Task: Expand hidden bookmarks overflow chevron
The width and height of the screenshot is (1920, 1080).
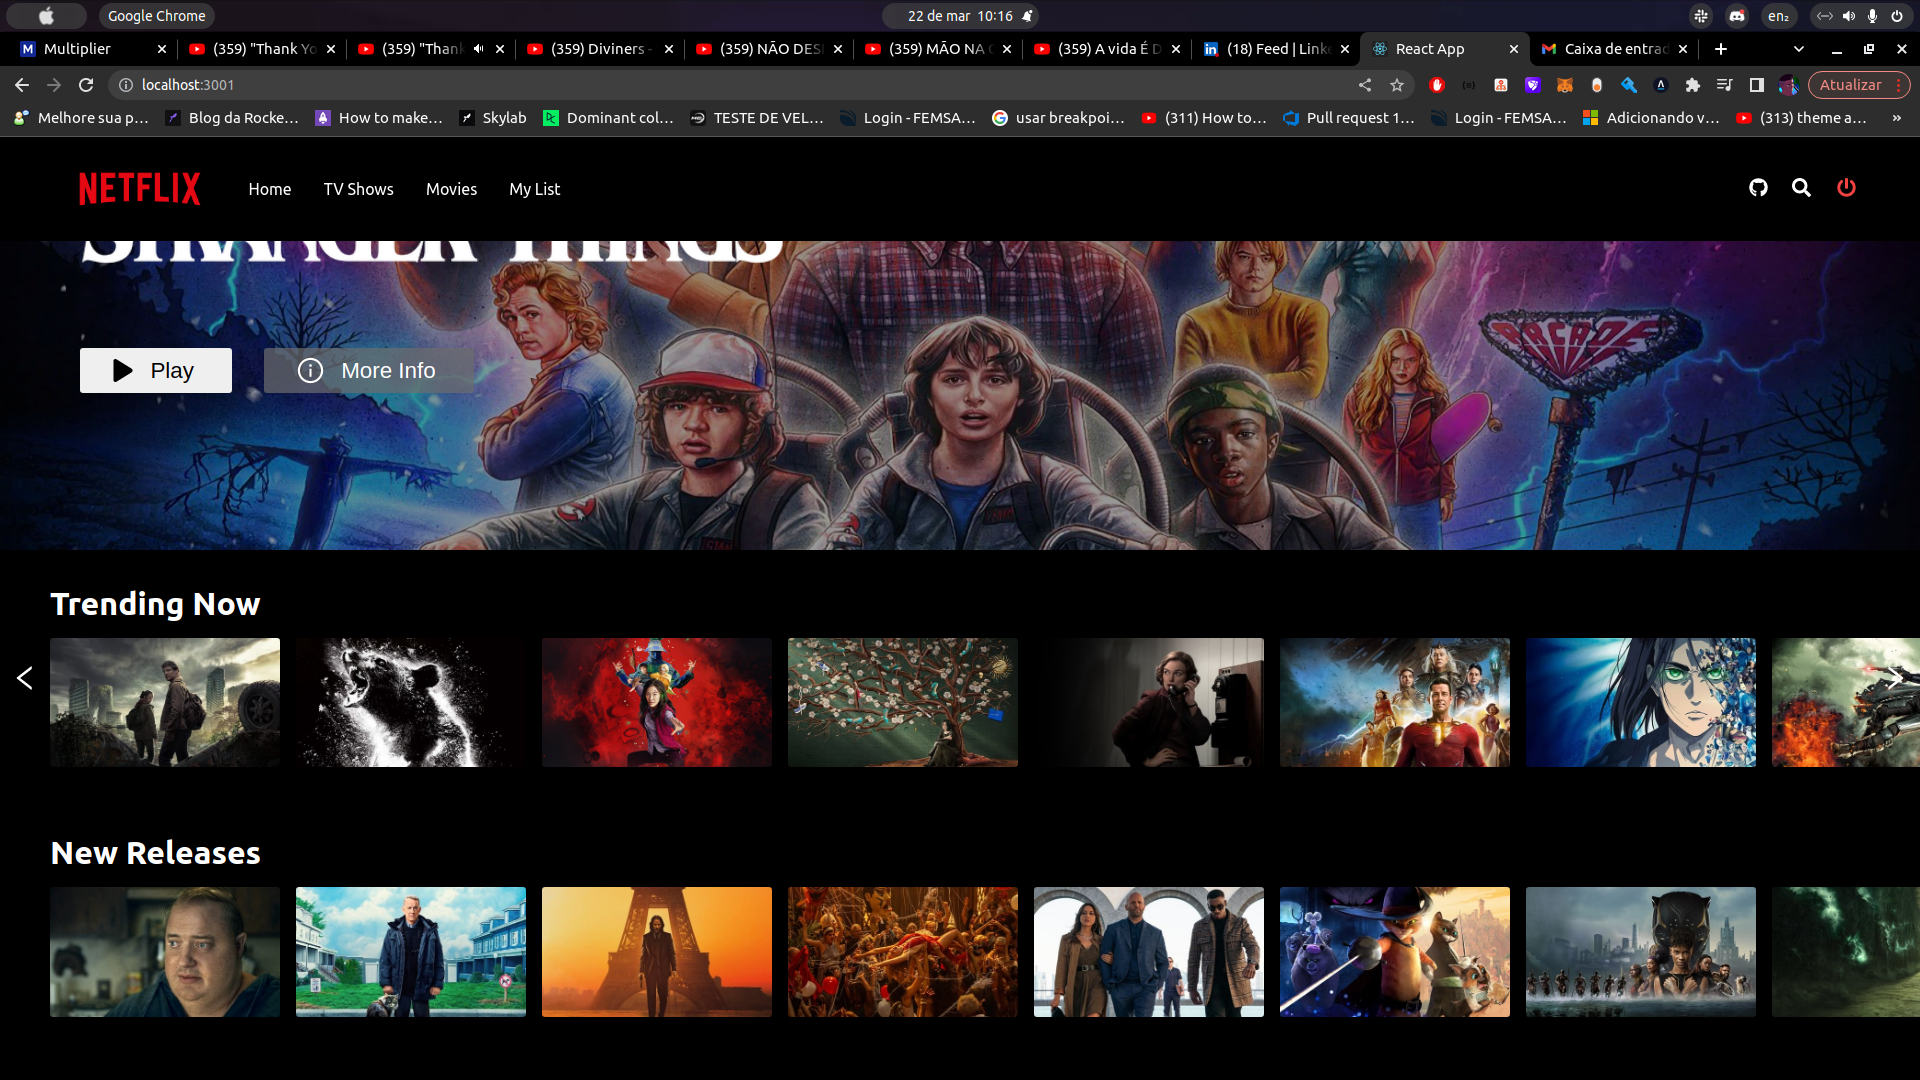Action: [x=1896, y=118]
